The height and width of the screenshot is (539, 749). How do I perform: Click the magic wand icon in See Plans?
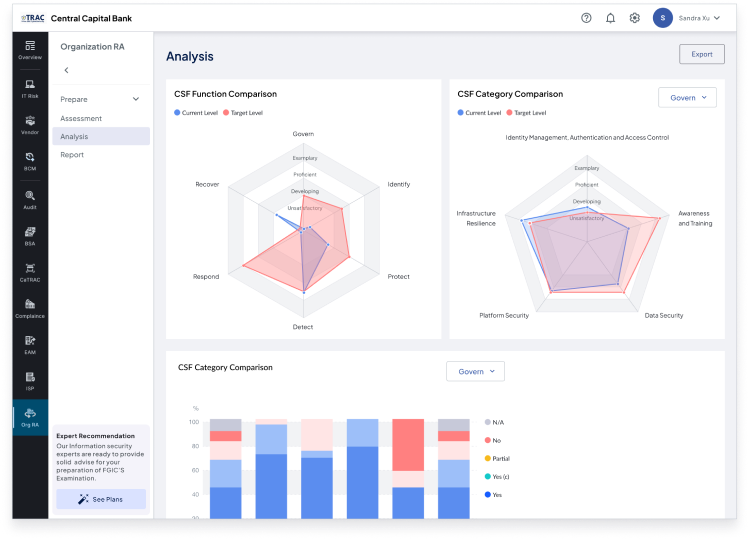(x=83, y=499)
